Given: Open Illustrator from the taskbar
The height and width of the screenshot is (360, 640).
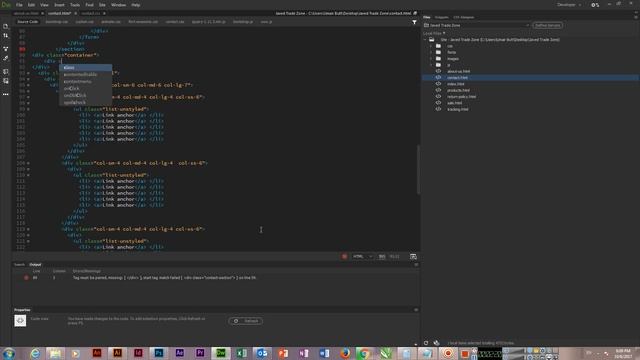Looking at the screenshot, I should [118, 353].
